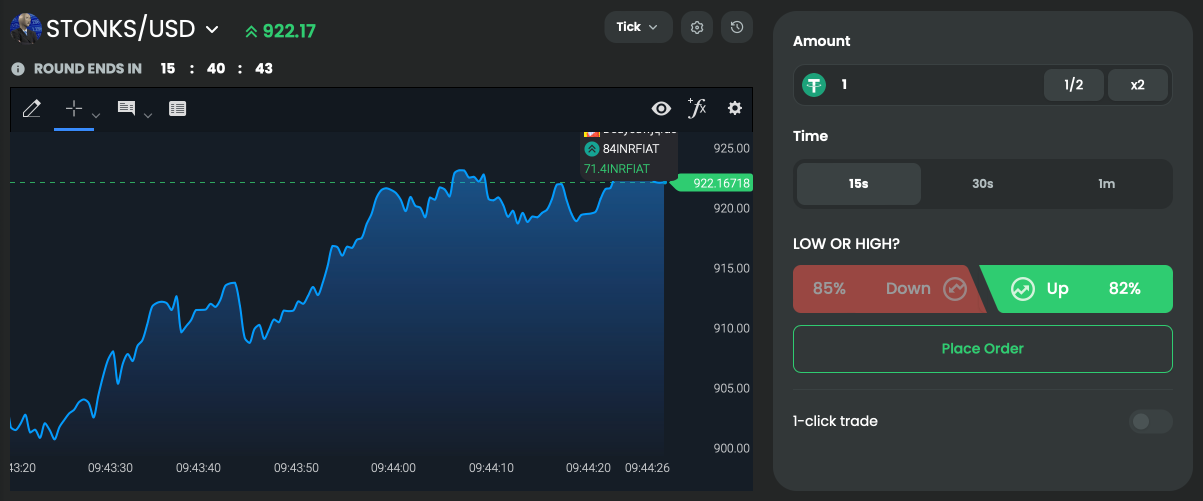
Task: Click the 925.00 axis label
Action: (732, 148)
